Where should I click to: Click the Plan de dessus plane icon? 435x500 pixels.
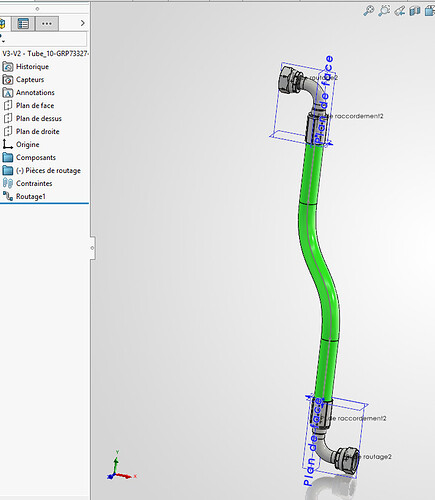(8, 119)
